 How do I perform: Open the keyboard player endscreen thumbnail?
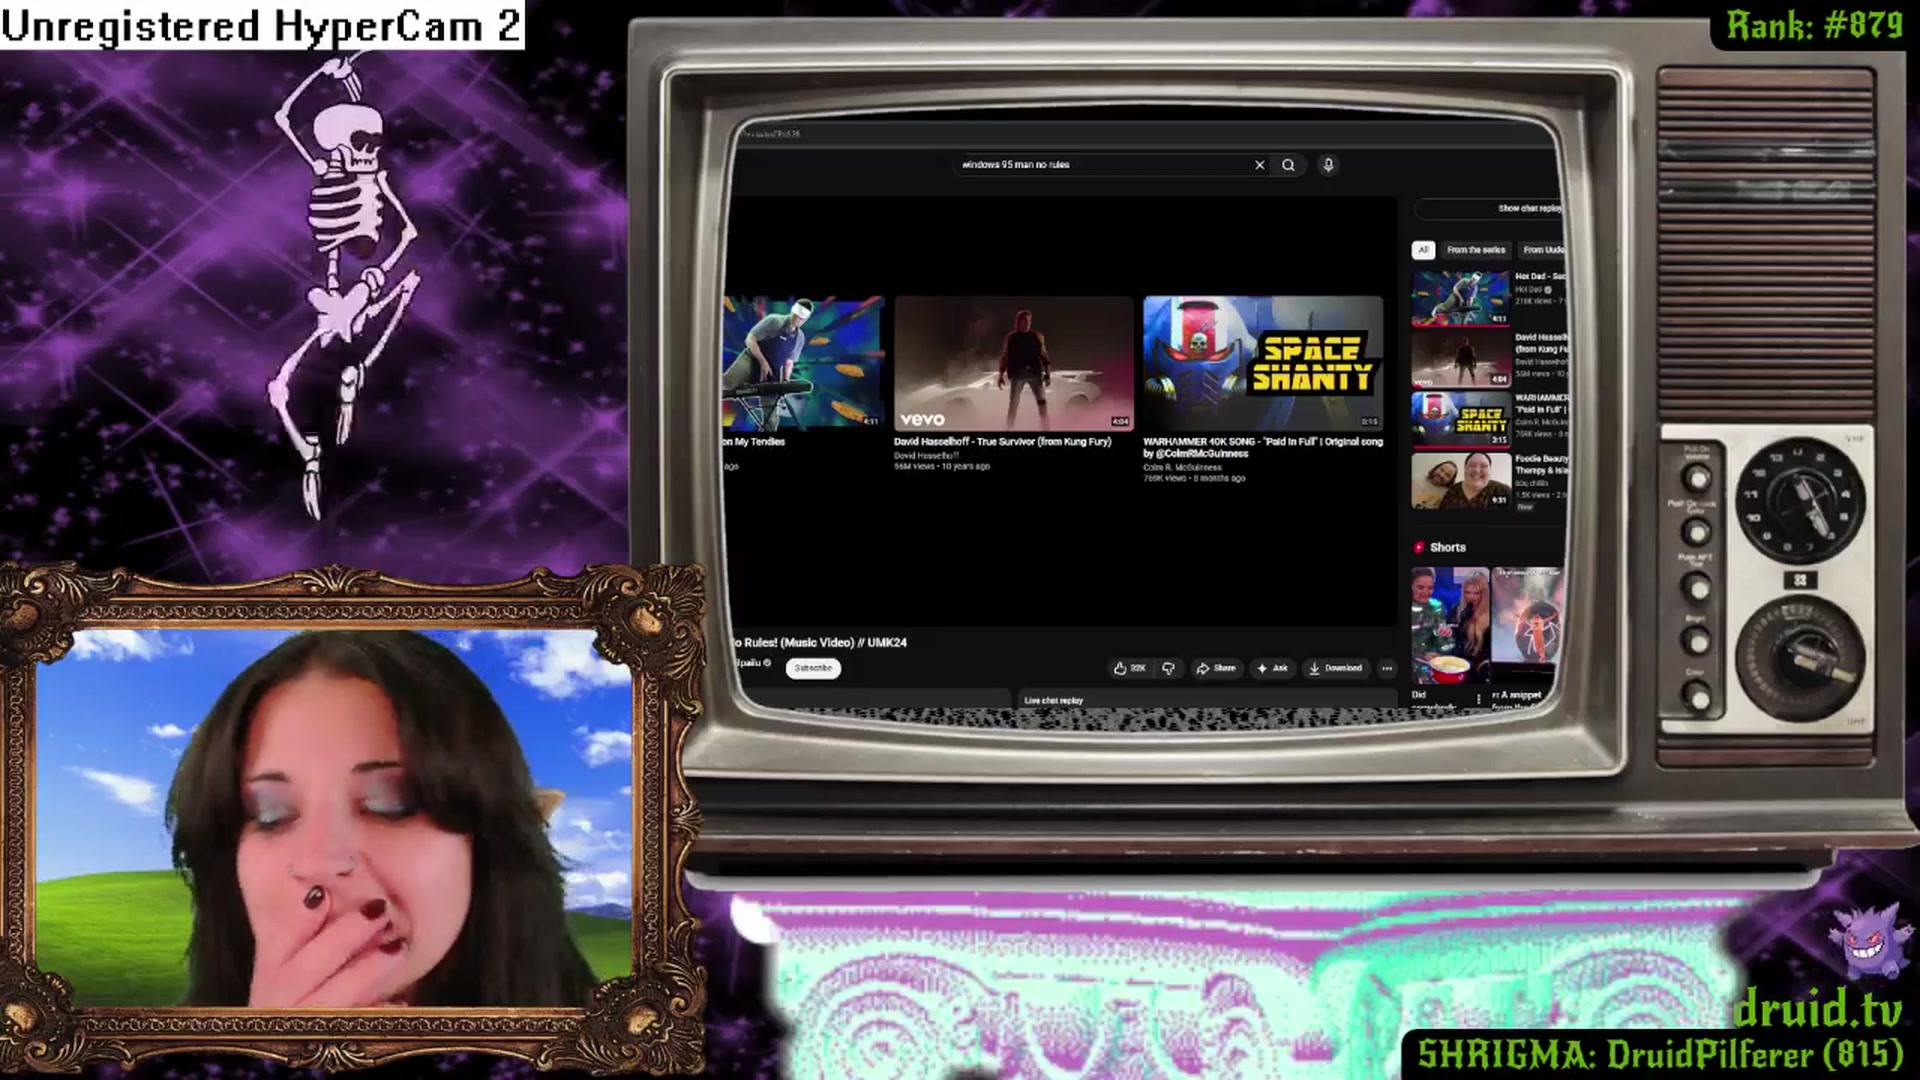pos(803,362)
